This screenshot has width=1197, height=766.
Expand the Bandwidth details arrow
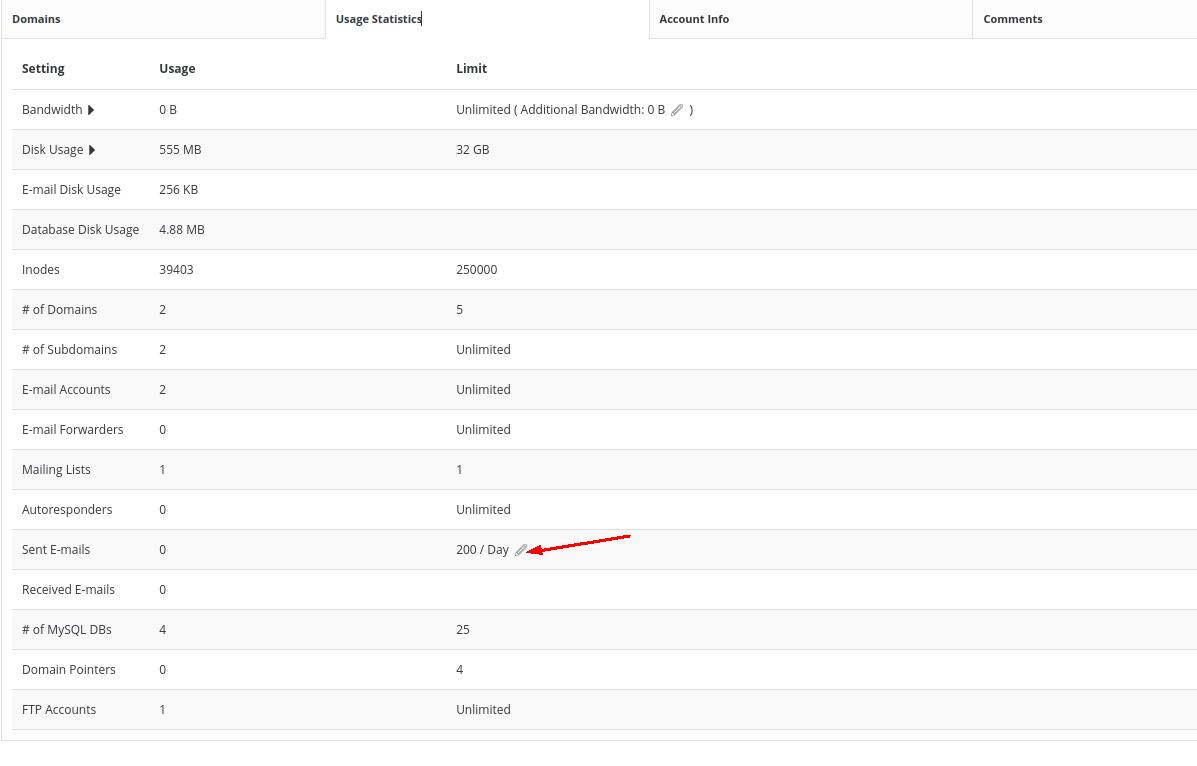(91, 110)
